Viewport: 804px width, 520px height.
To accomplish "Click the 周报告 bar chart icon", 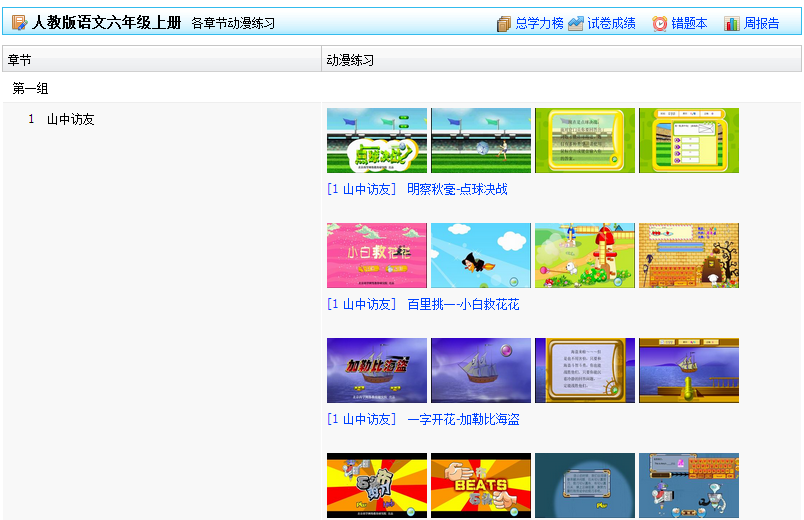I will [x=732, y=24].
